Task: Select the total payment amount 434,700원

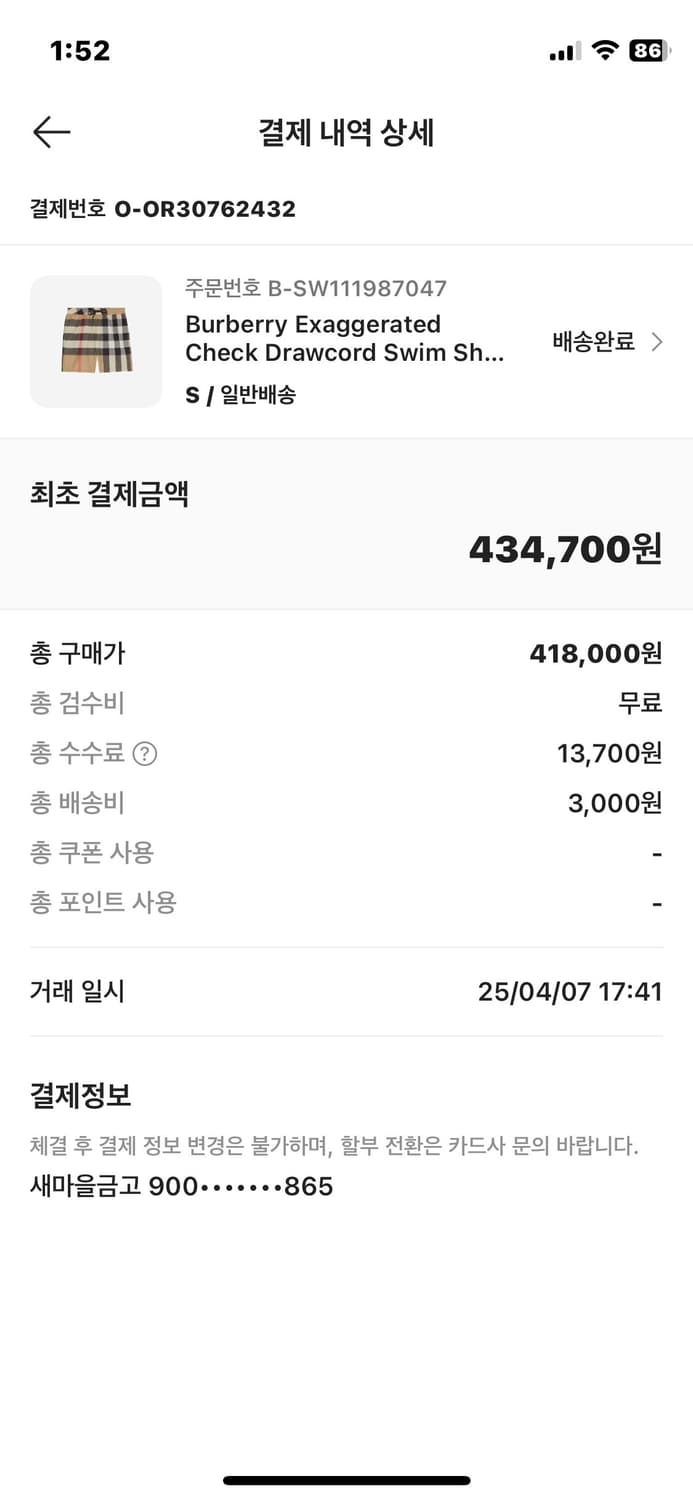Action: click(567, 548)
